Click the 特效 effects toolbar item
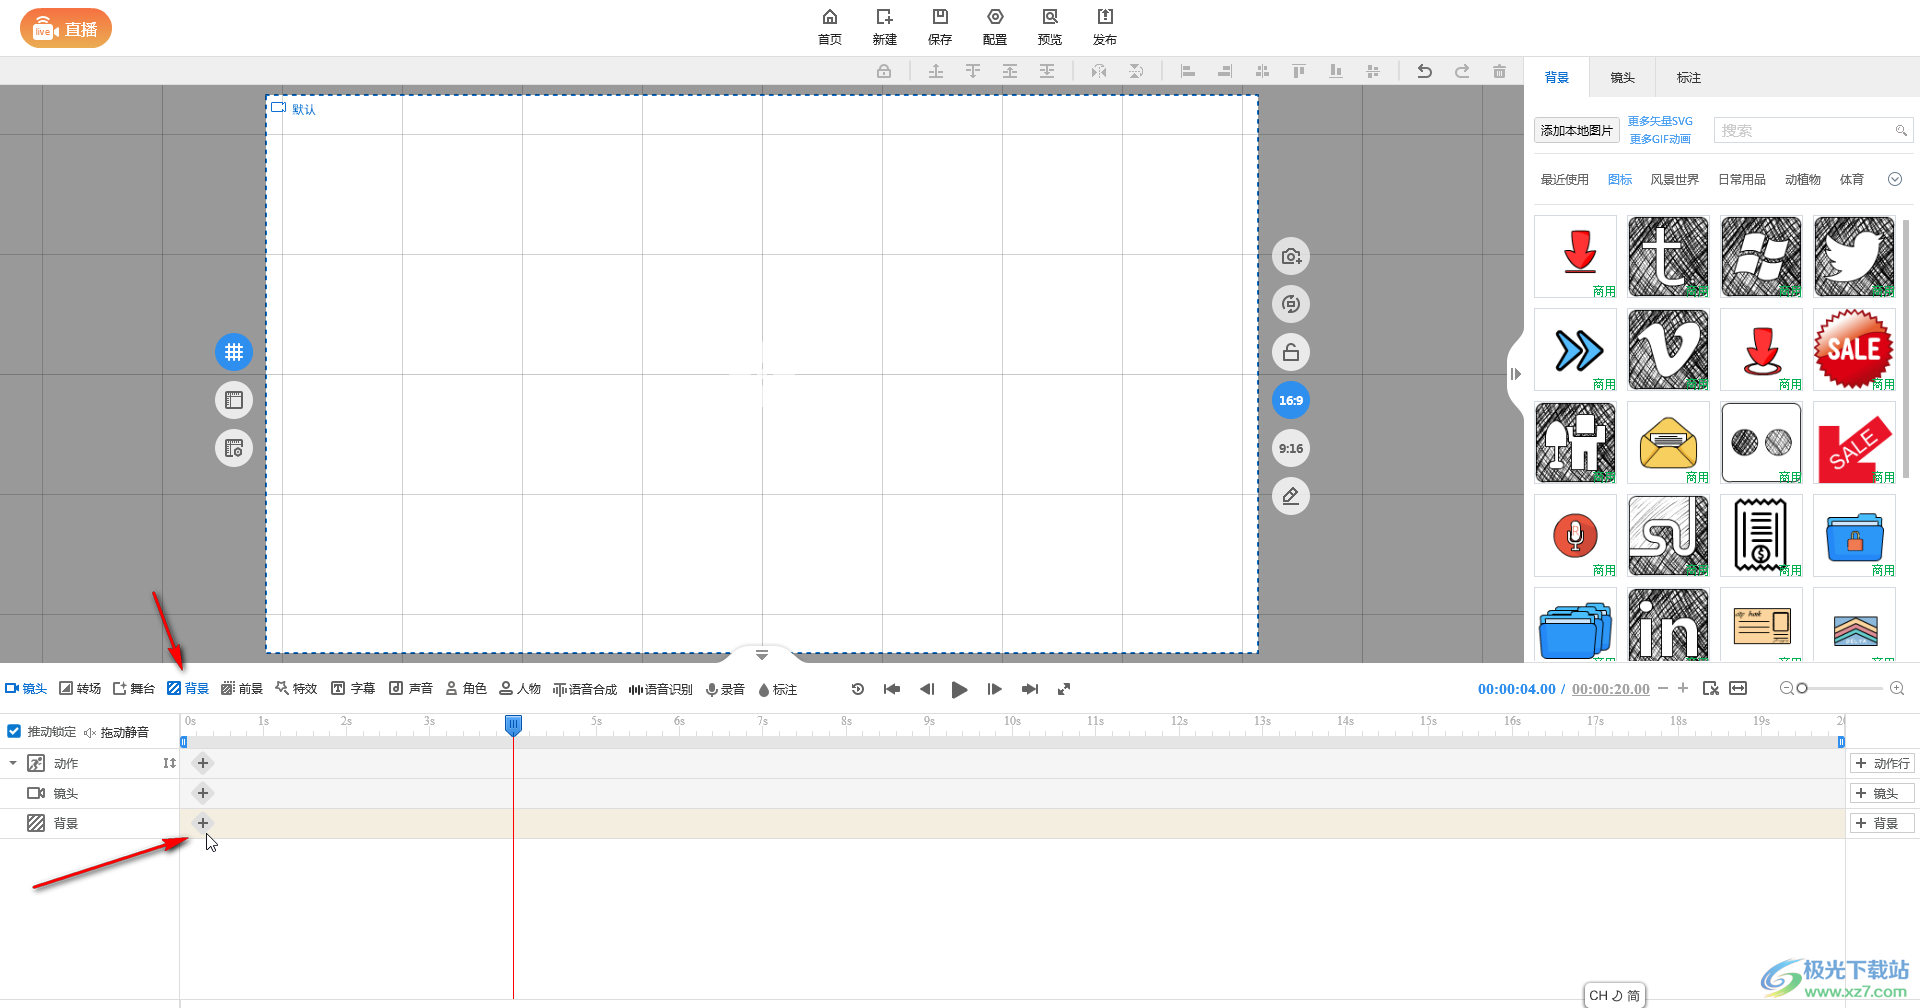The height and width of the screenshot is (1008, 1920). pyautogui.click(x=296, y=689)
